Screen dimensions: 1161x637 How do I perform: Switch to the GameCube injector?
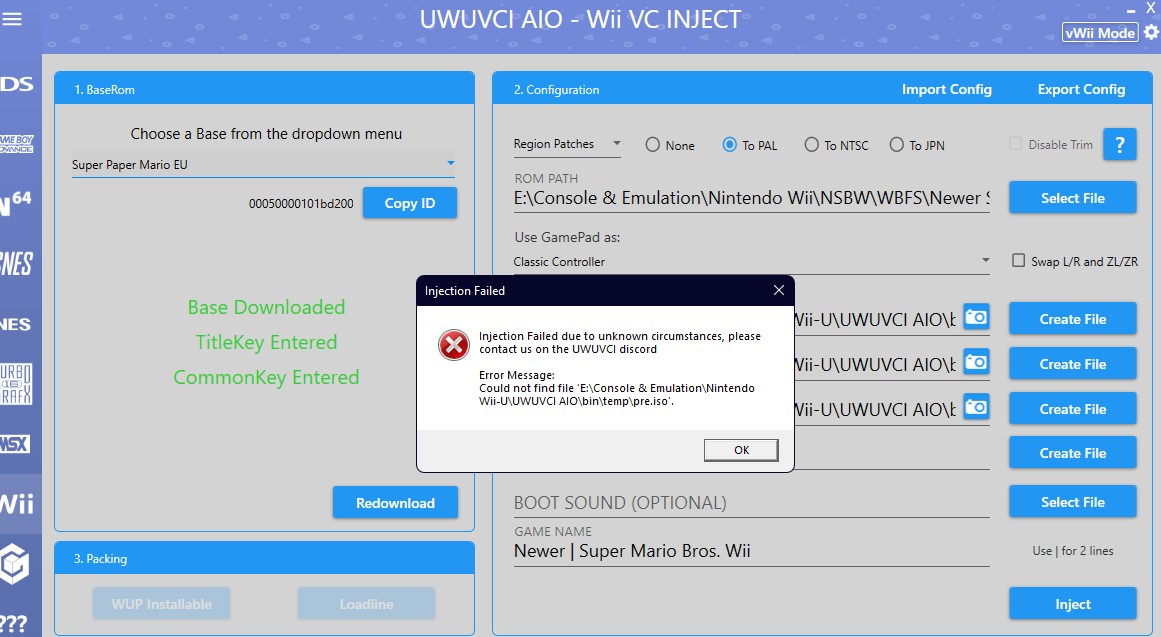[16, 564]
